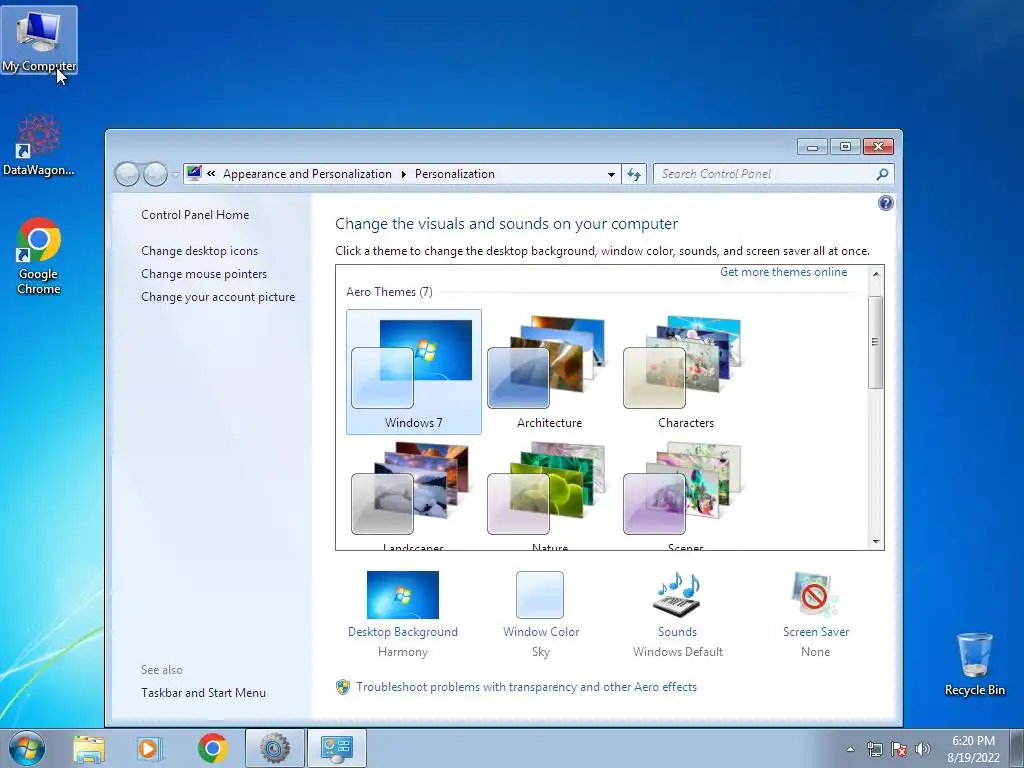Open Chrome from the taskbar

pos(212,748)
